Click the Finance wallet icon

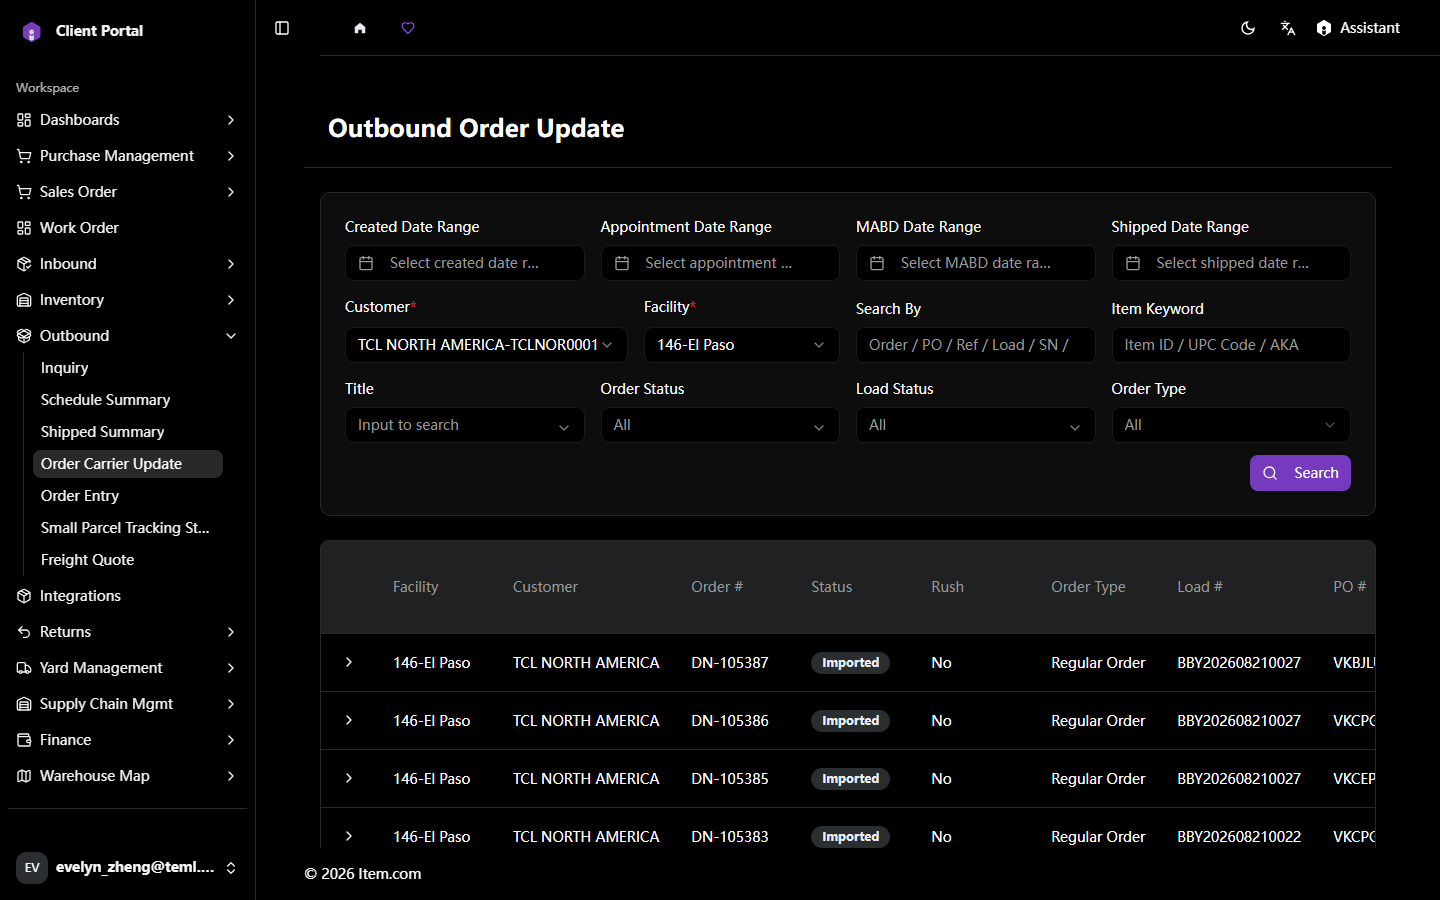(x=24, y=740)
